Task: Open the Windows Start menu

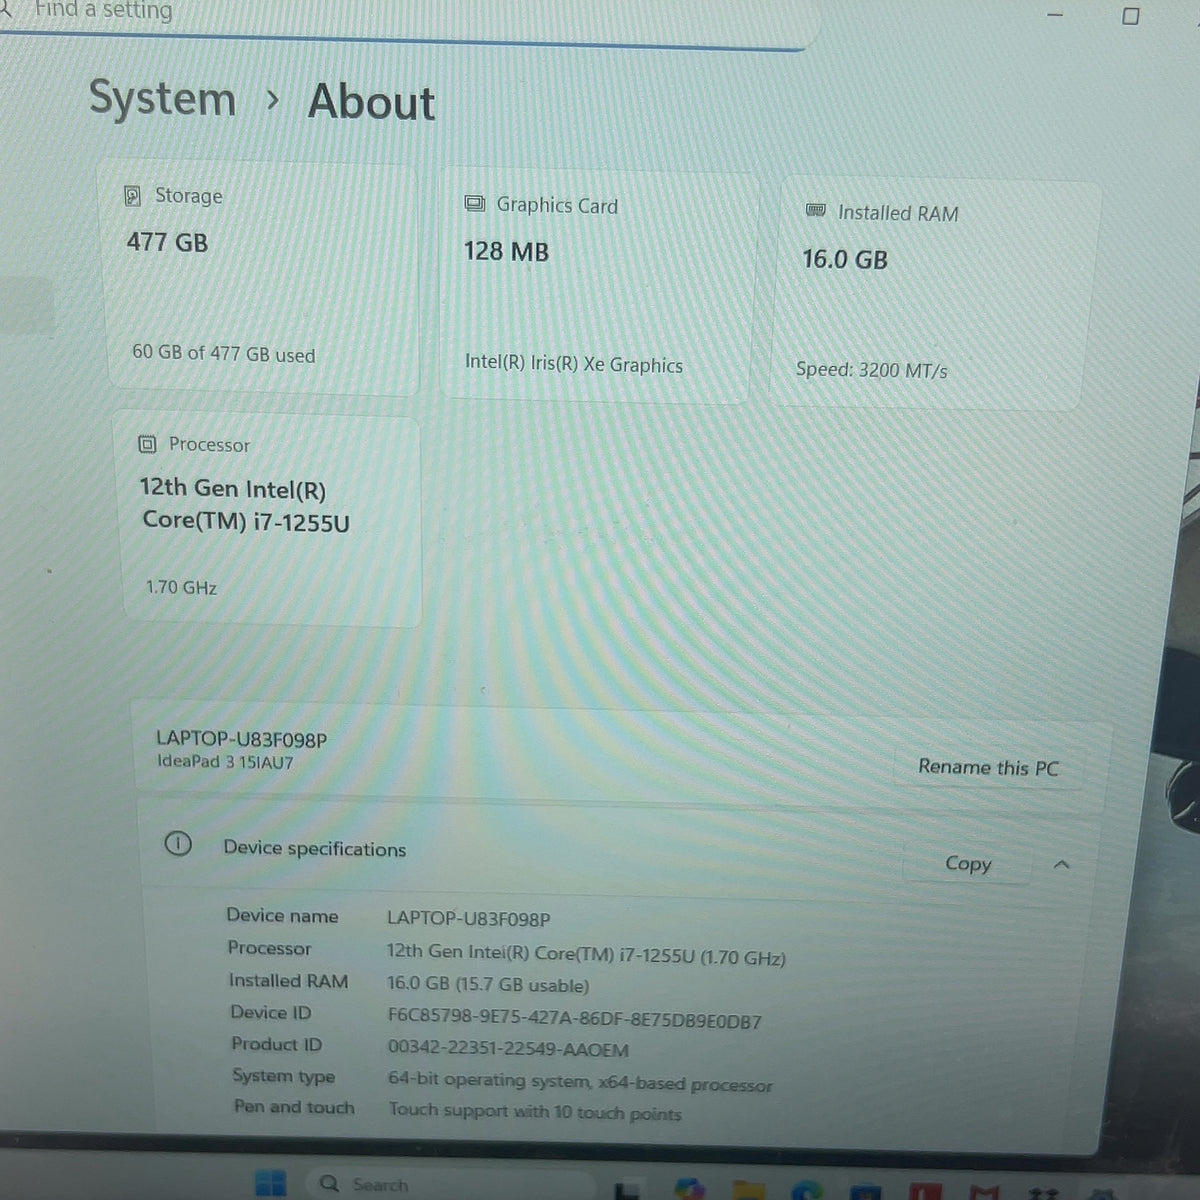Action: coord(271,1184)
